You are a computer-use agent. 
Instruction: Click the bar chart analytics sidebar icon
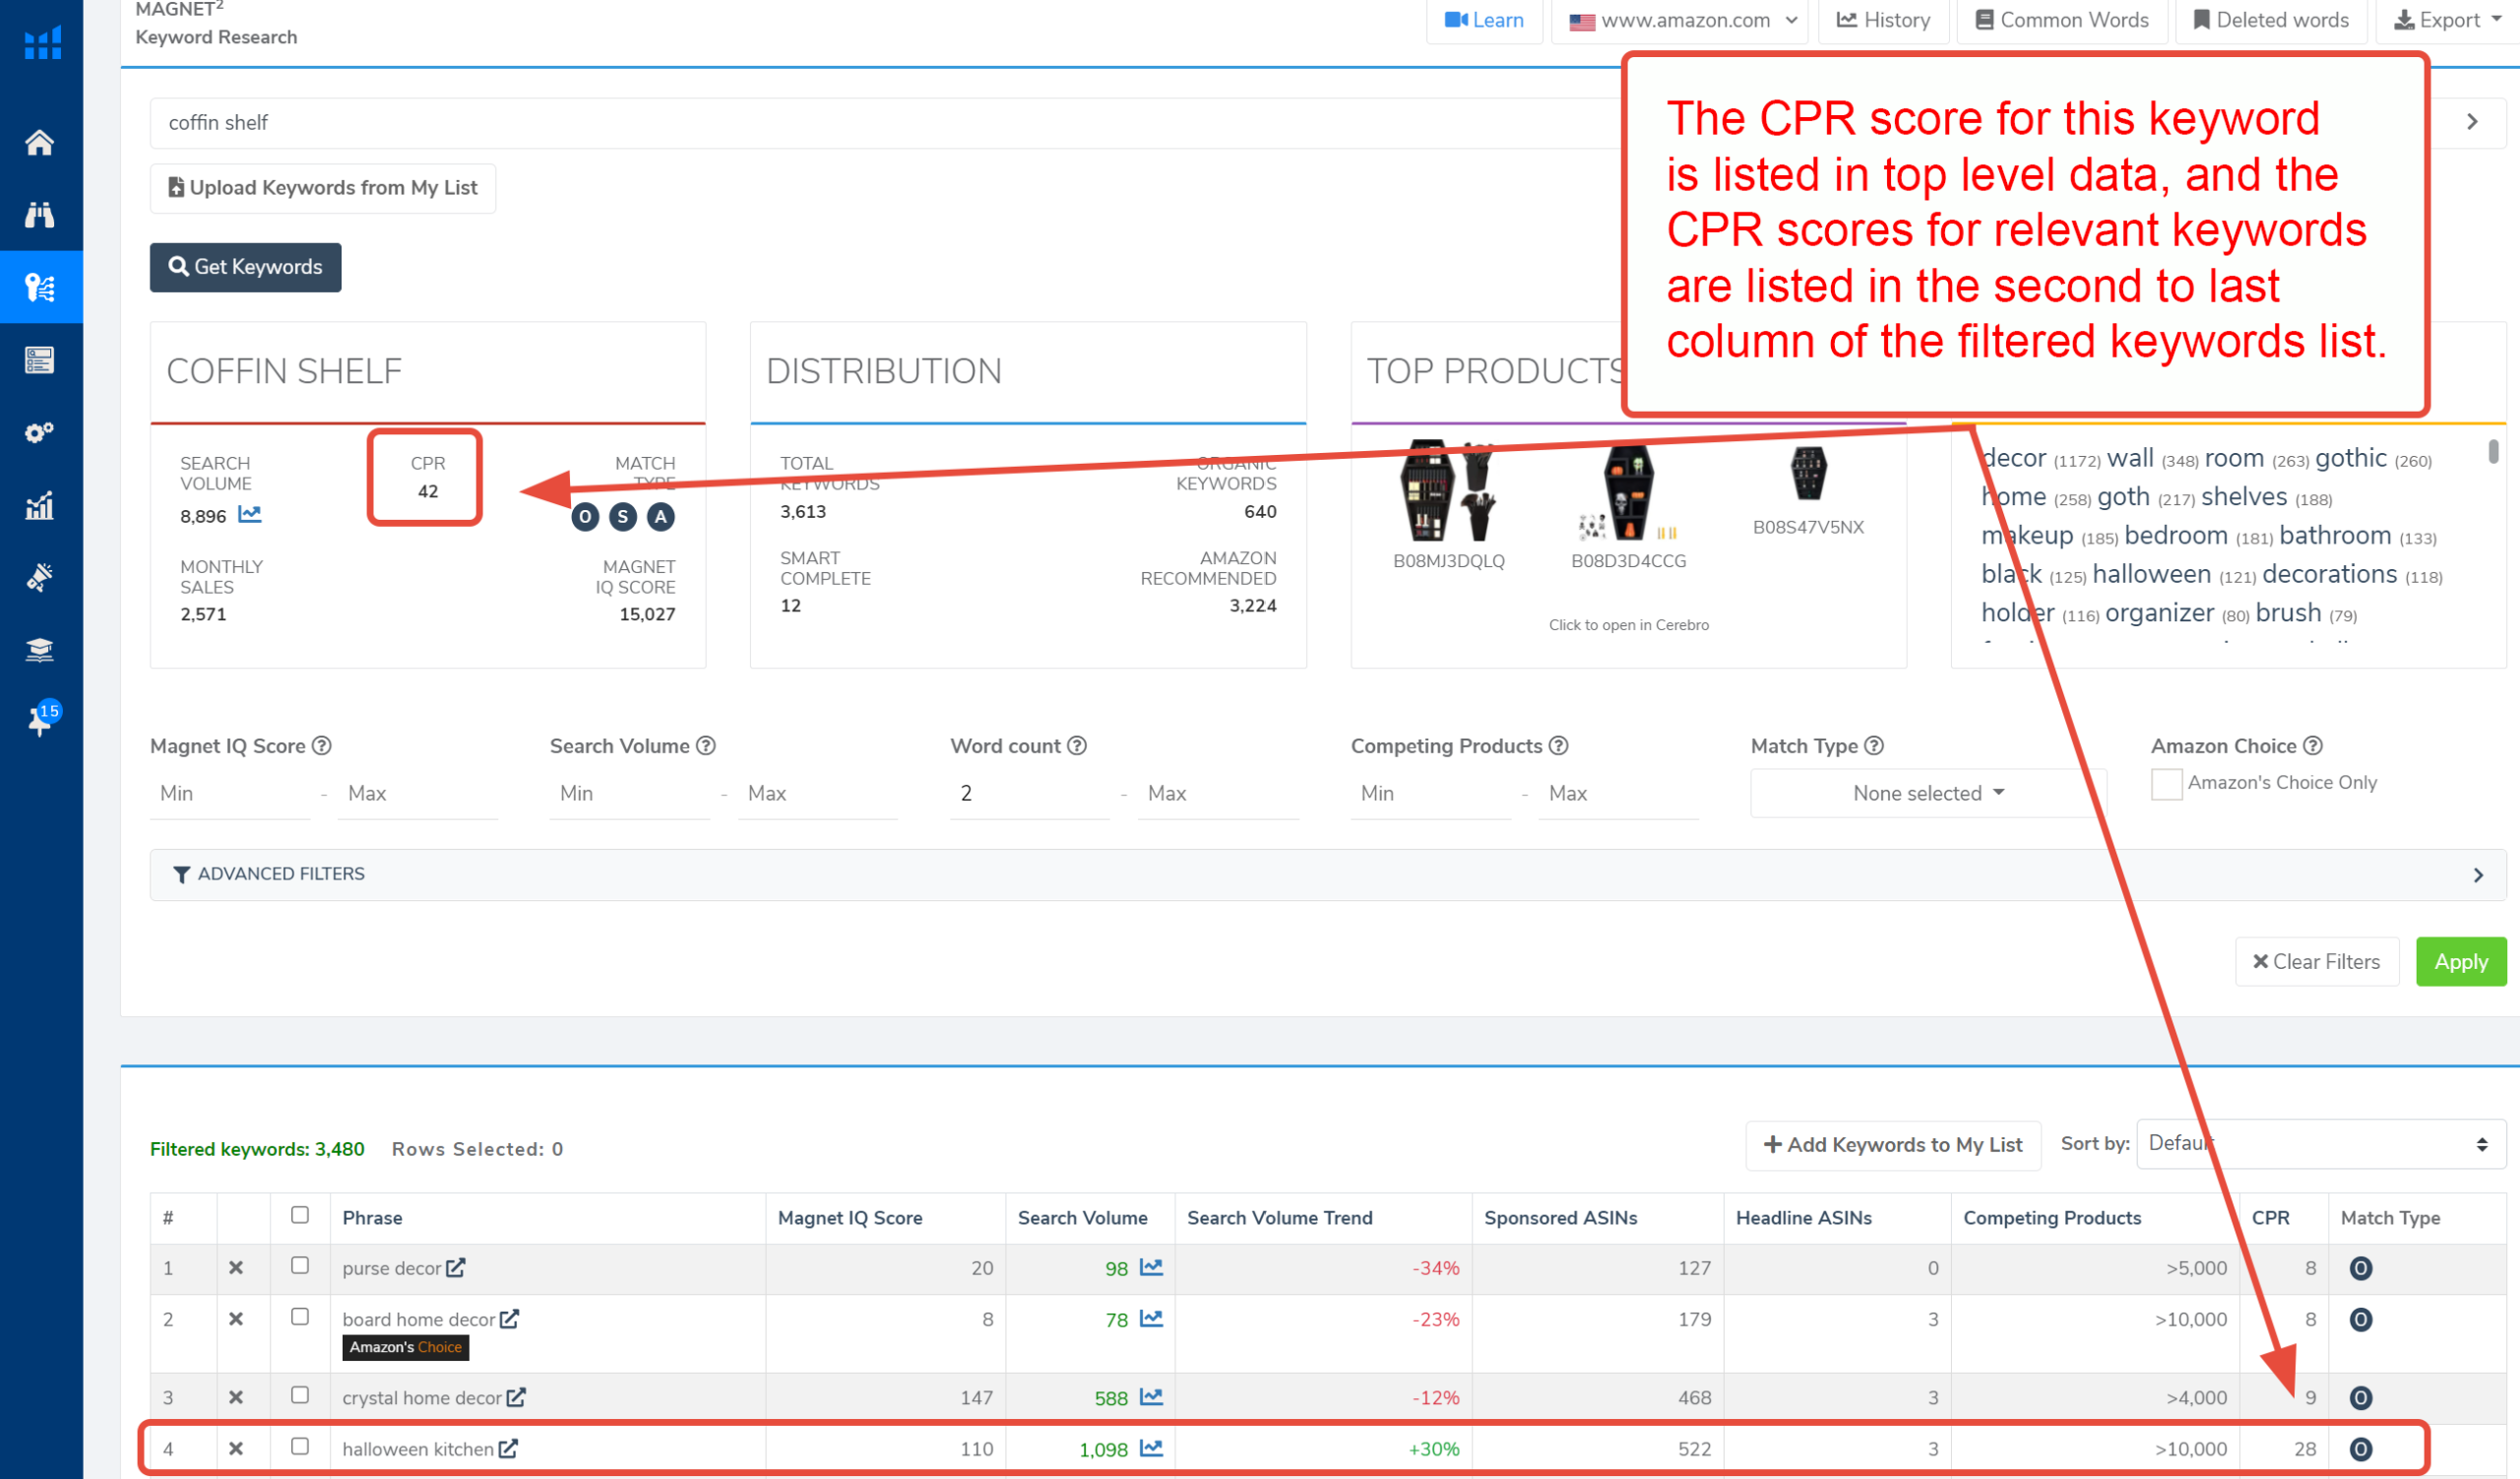tap(40, 506)
